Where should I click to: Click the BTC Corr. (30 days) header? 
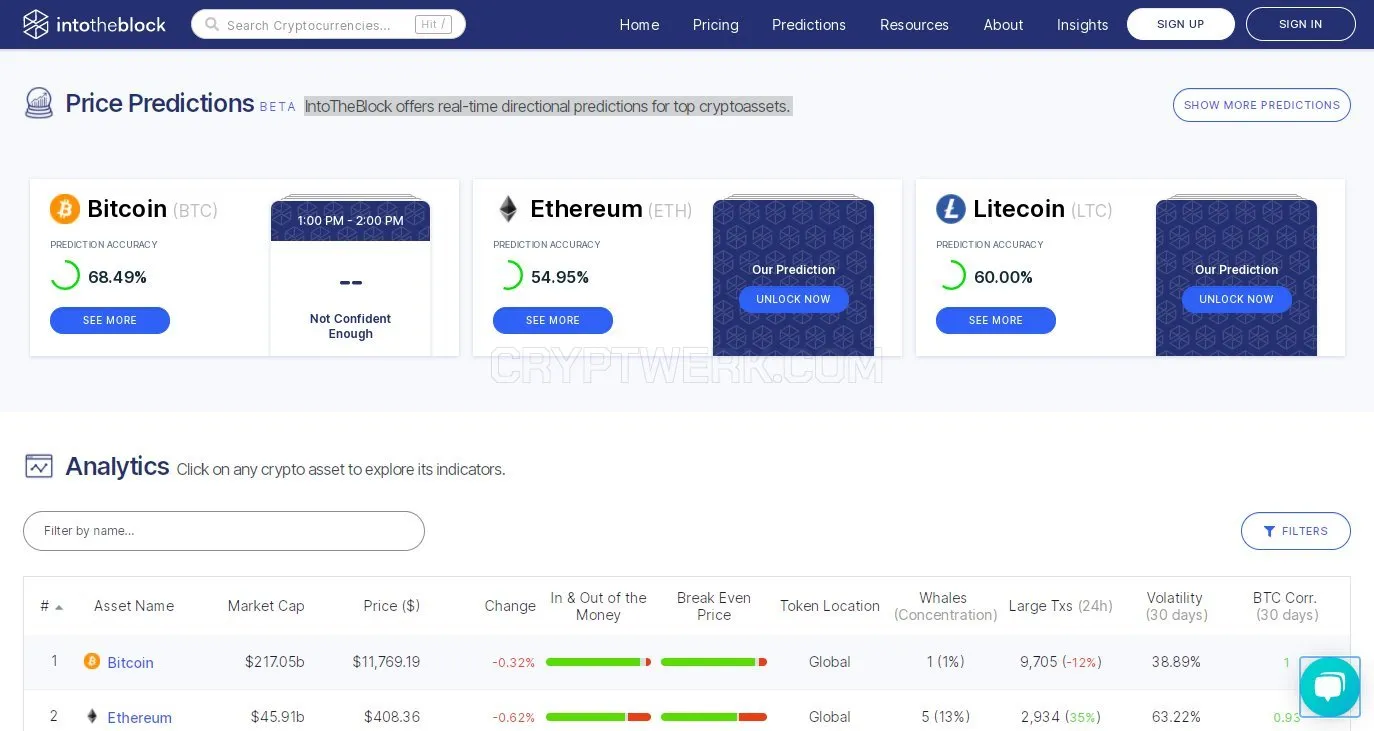pos(1285,606)
